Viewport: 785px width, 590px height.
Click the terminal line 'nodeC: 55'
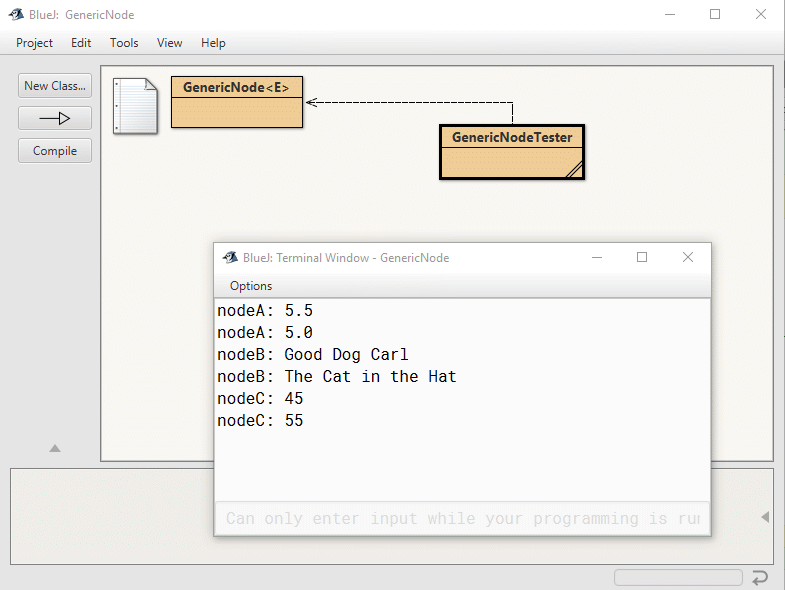[260, 421]
